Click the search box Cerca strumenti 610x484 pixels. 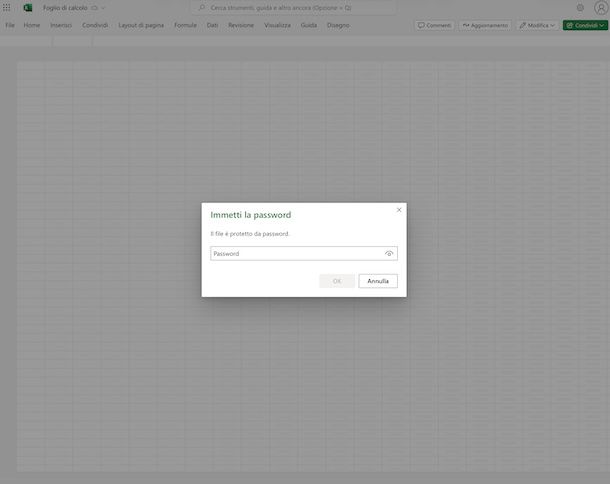(x=294, y=8)
